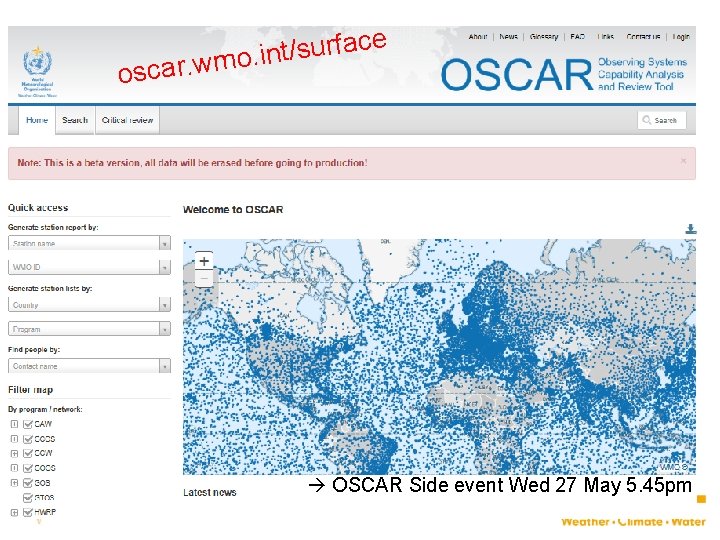
Task: Open the Program dropdown
Action: (x=89, y=329)
